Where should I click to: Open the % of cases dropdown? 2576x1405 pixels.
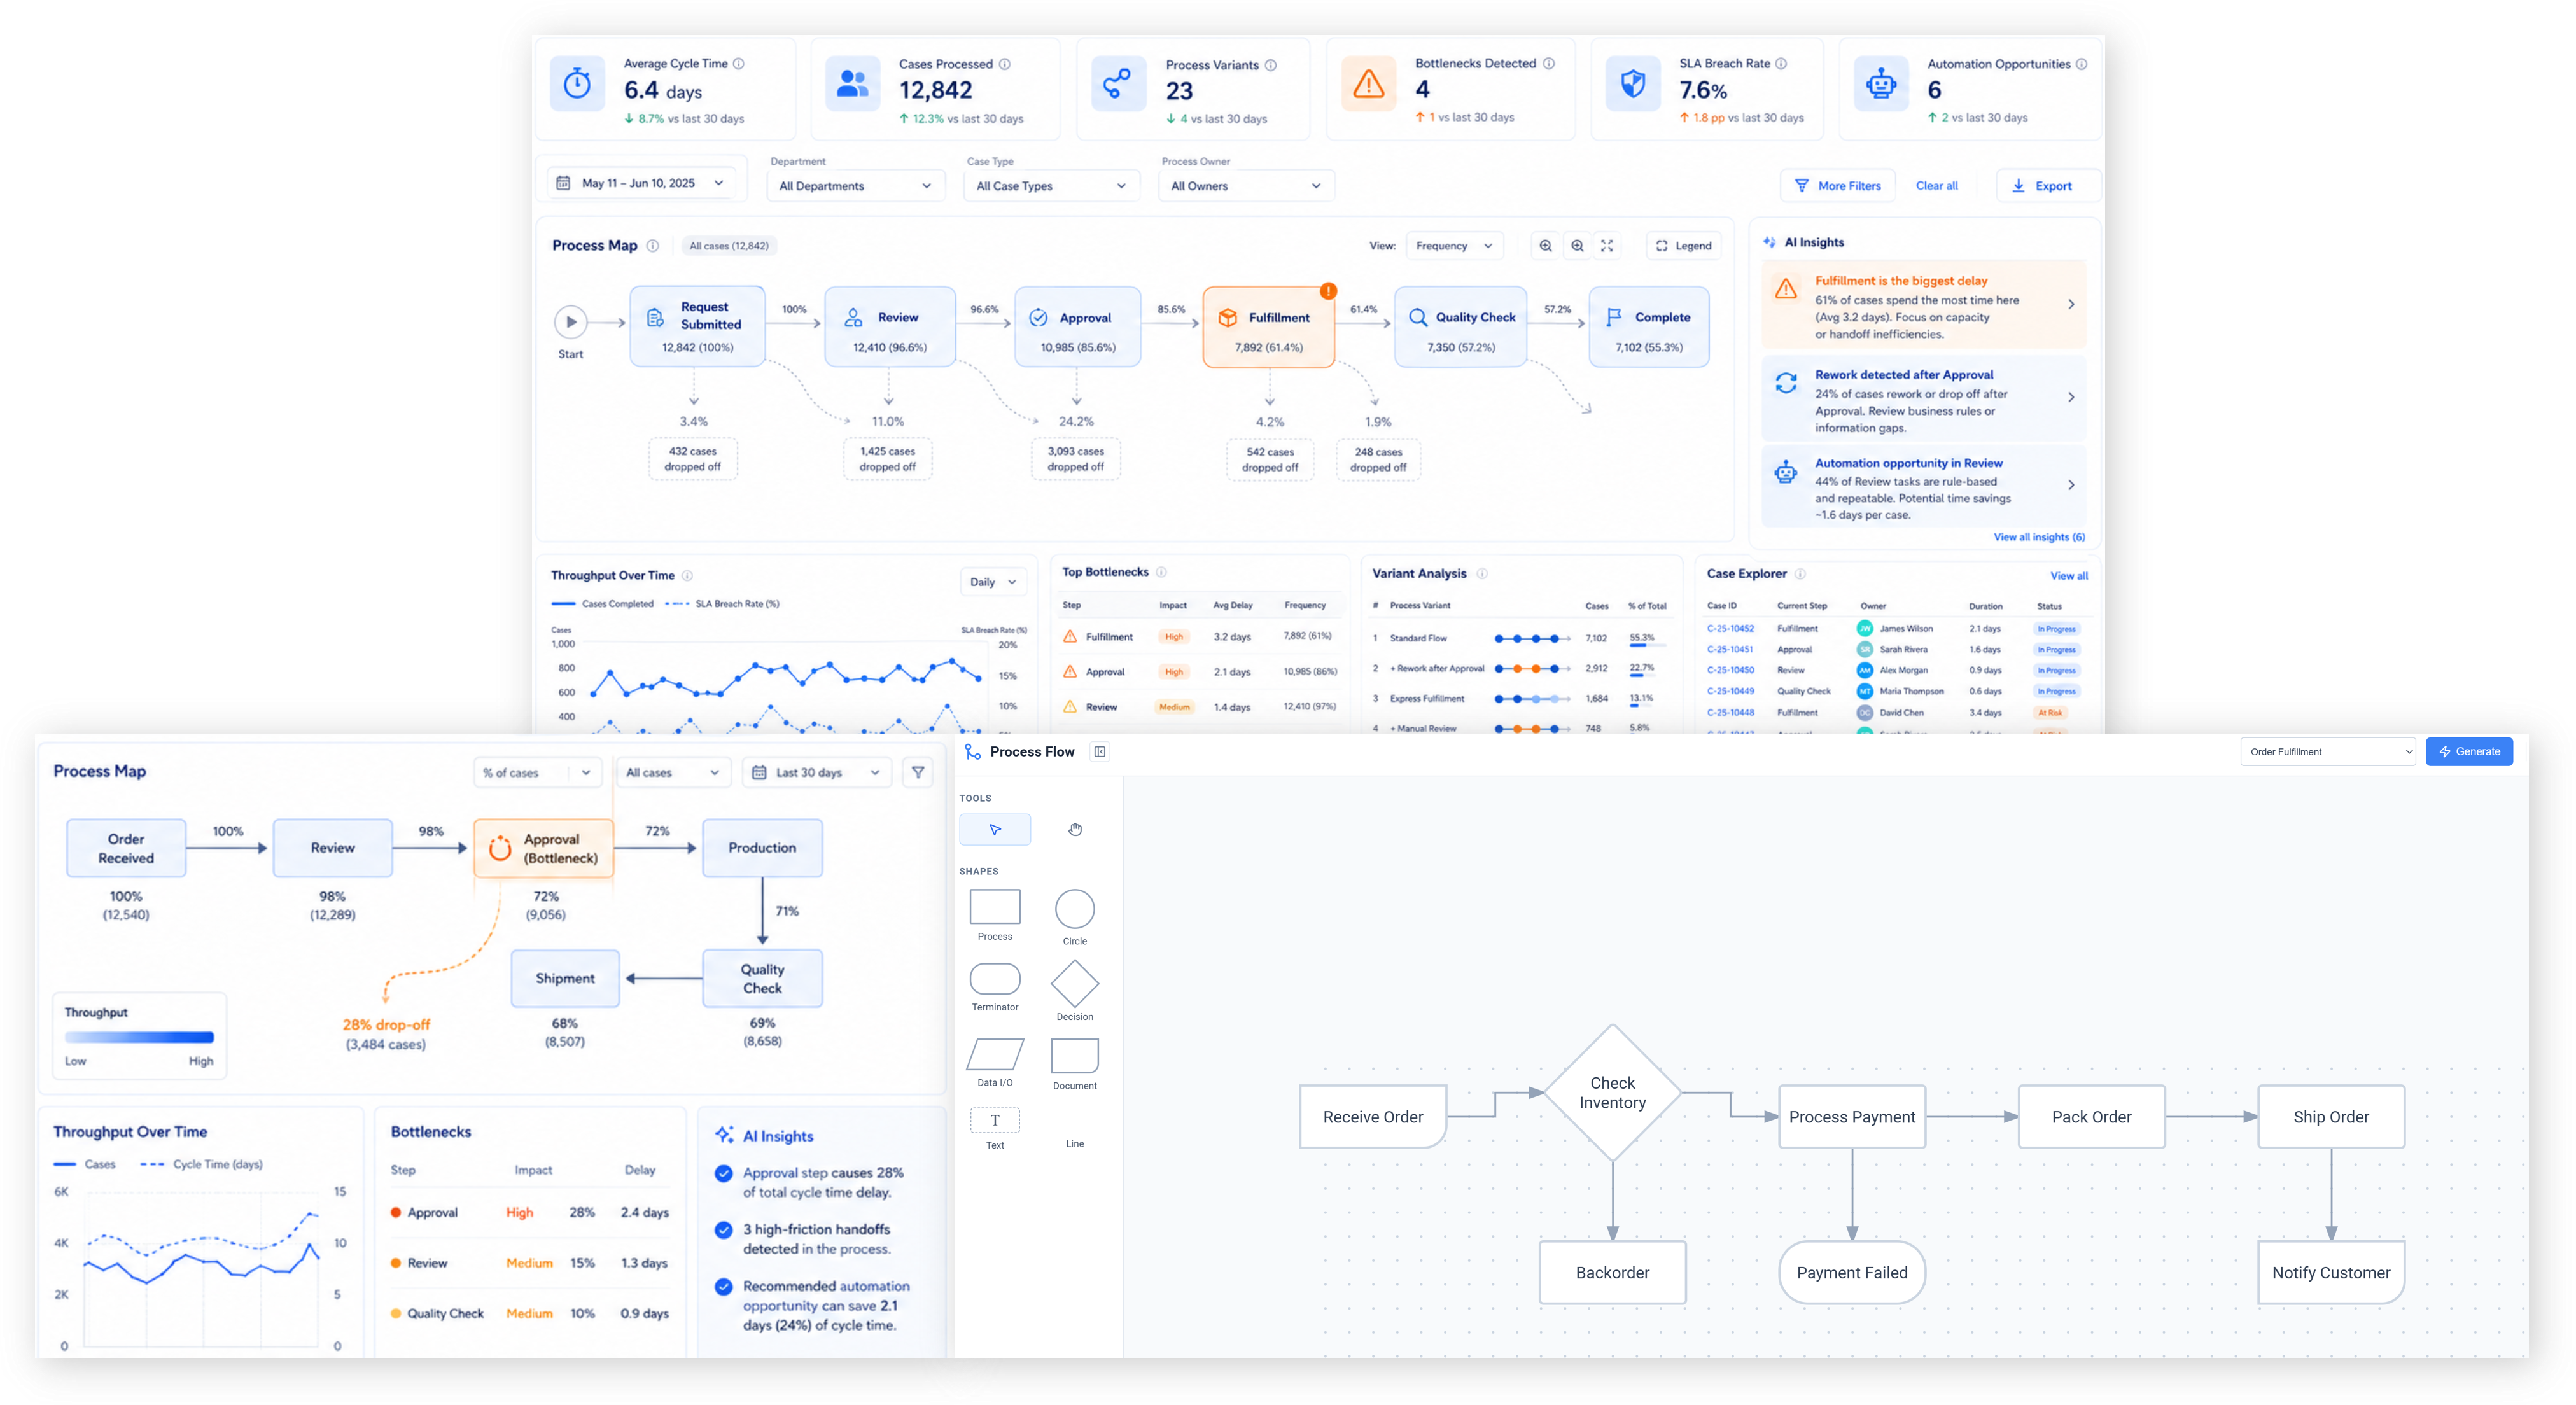pyautogui.click(x=537, y=773)
